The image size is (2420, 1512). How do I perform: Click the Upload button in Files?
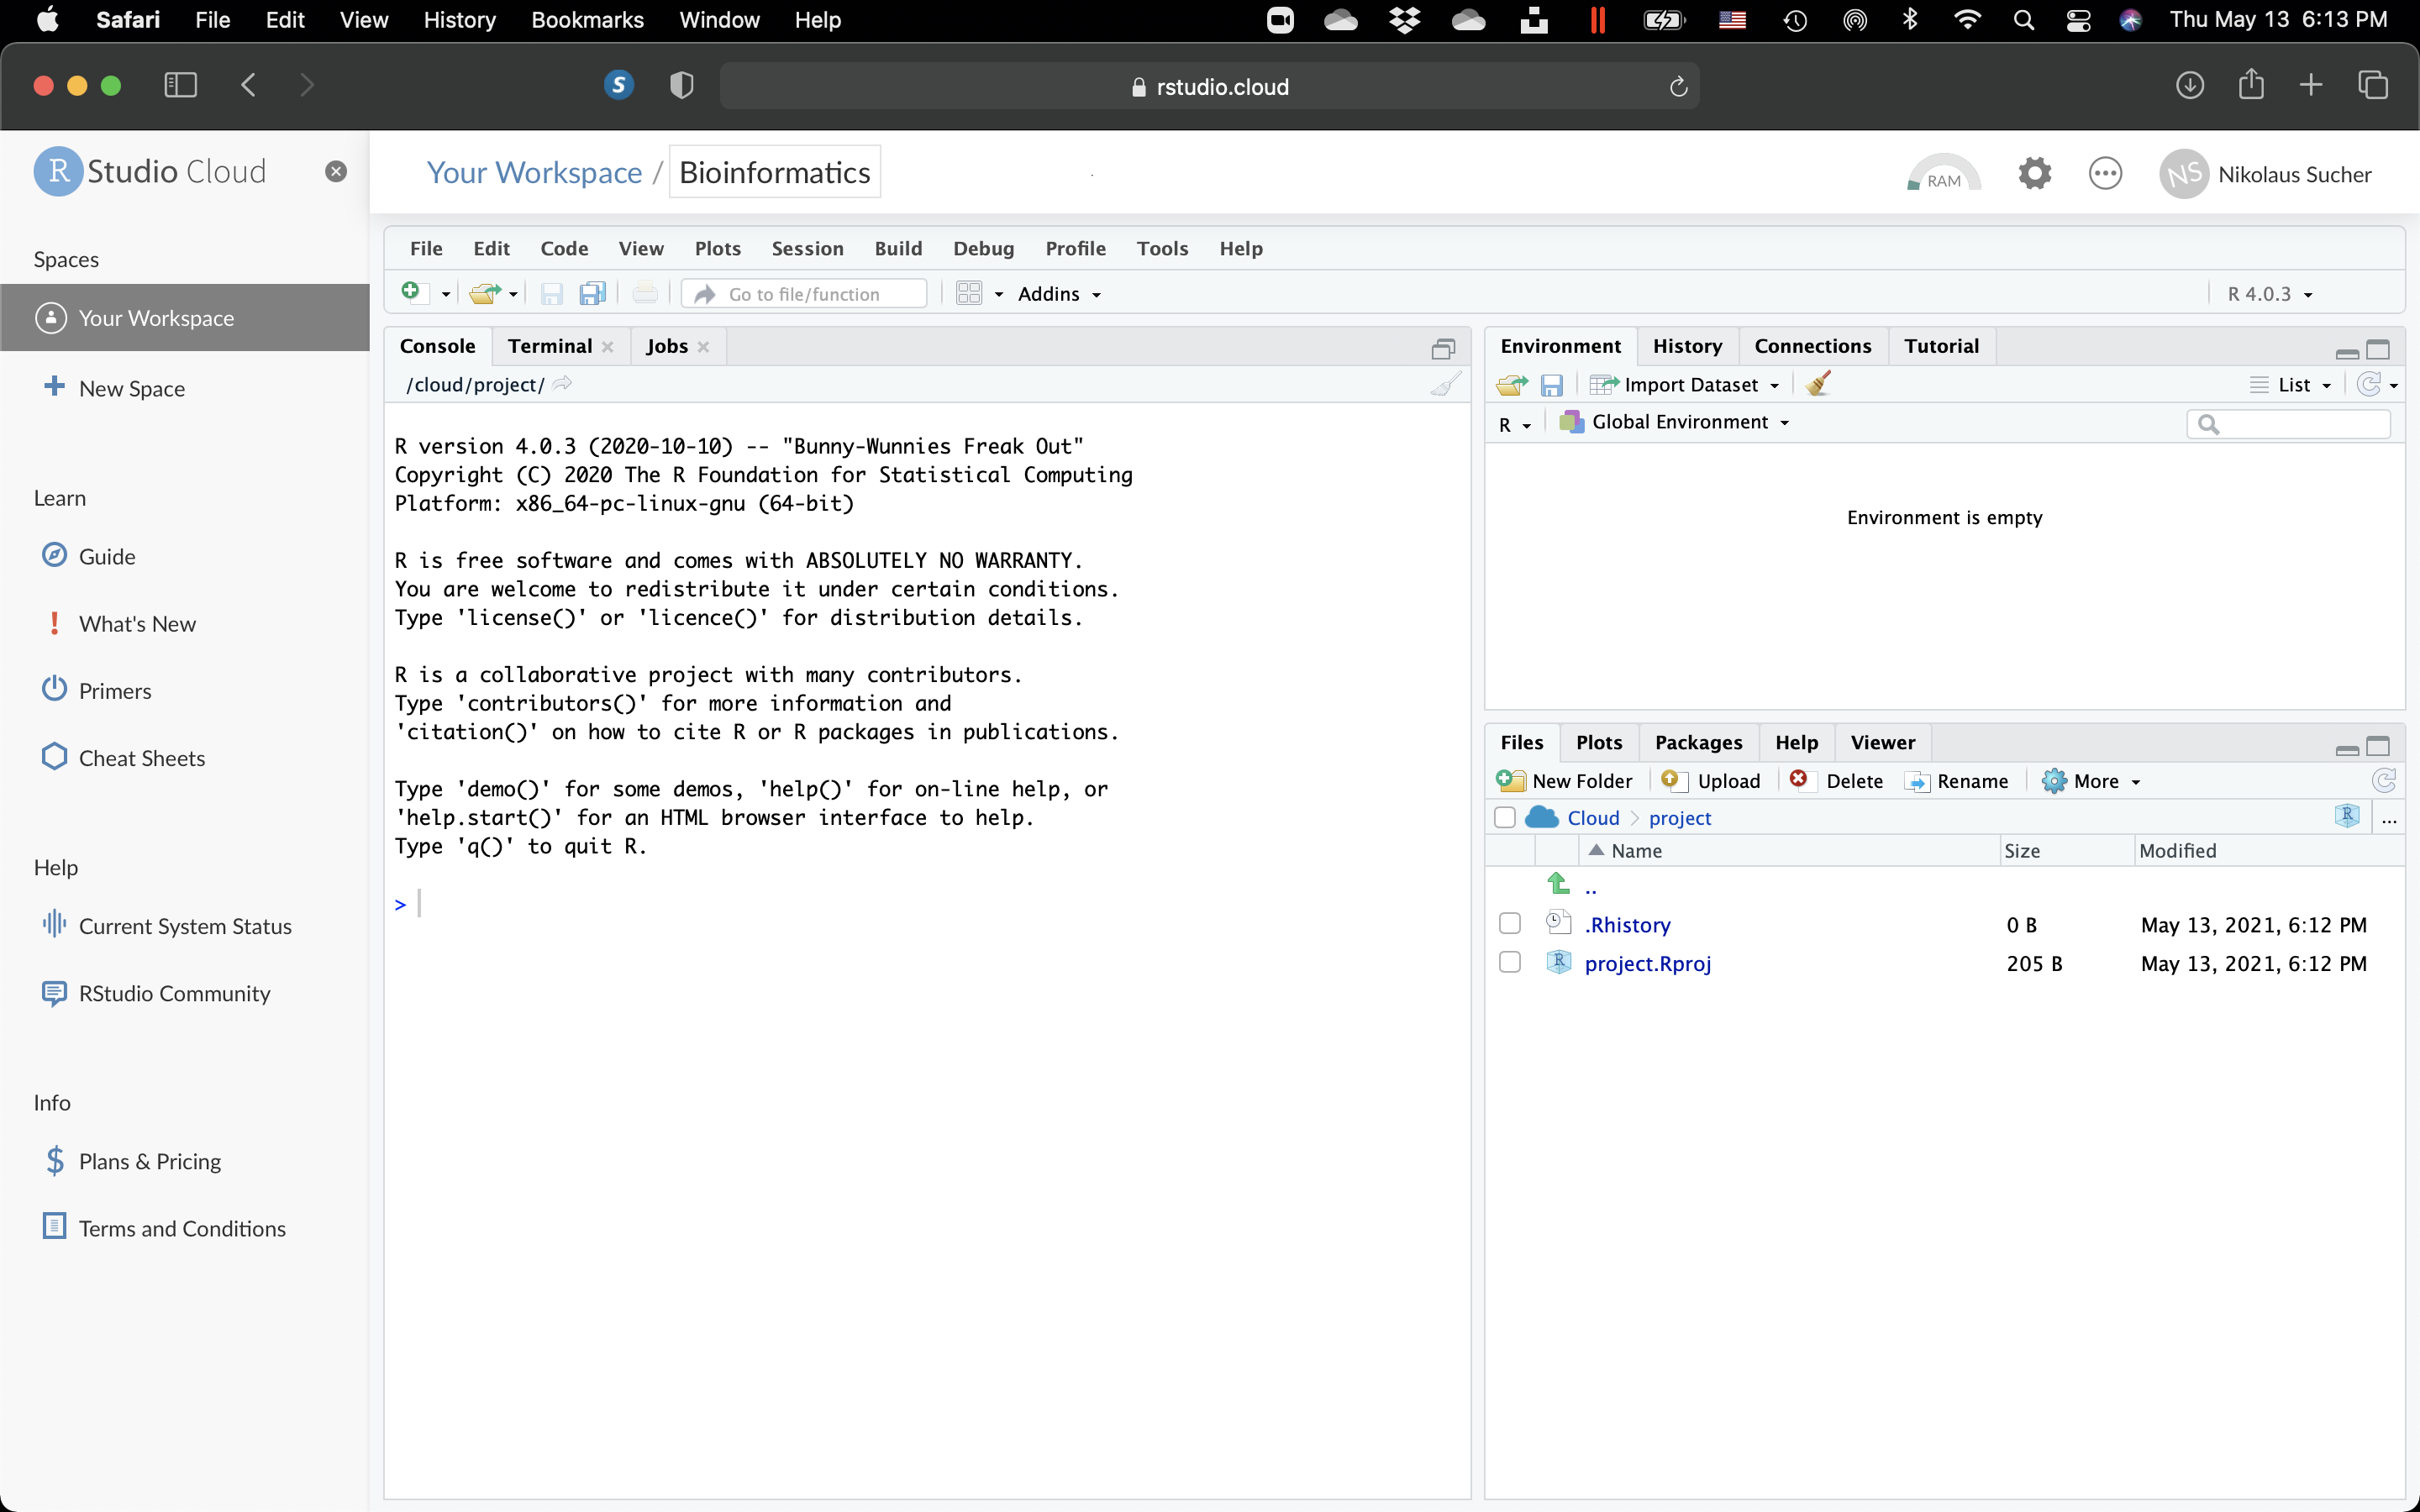1711,781
